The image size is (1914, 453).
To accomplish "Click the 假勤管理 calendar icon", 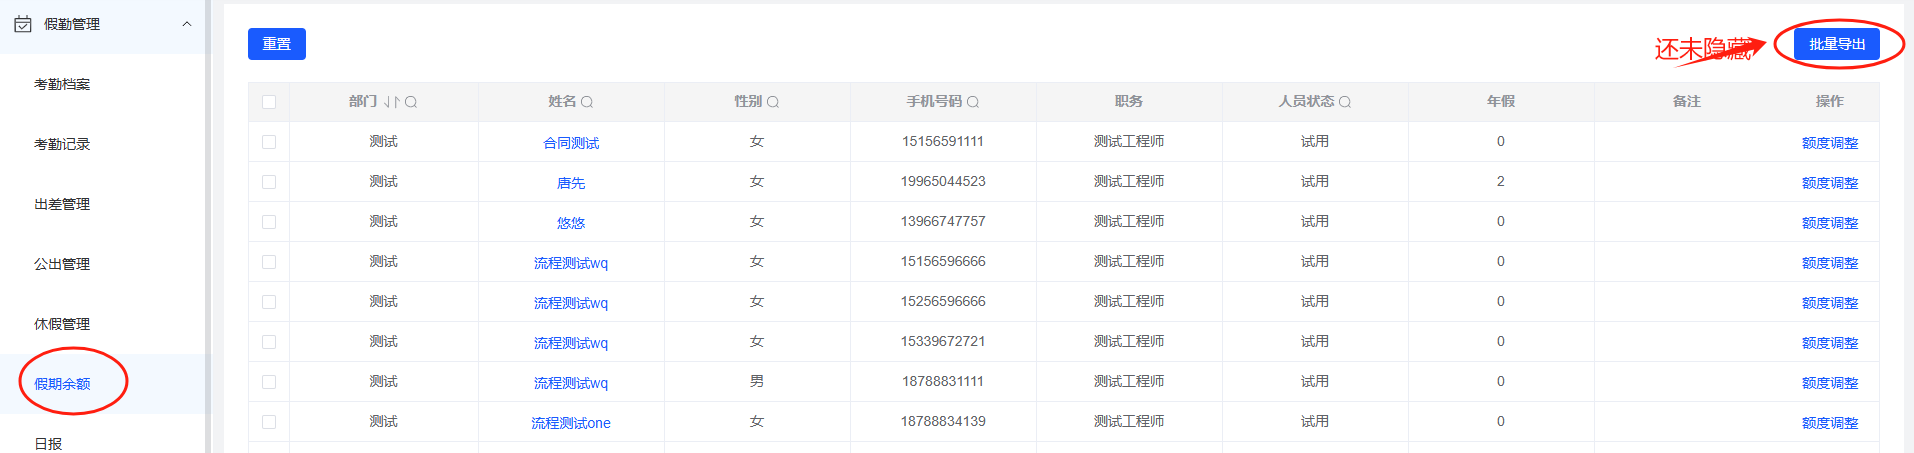I will [23, 24].
